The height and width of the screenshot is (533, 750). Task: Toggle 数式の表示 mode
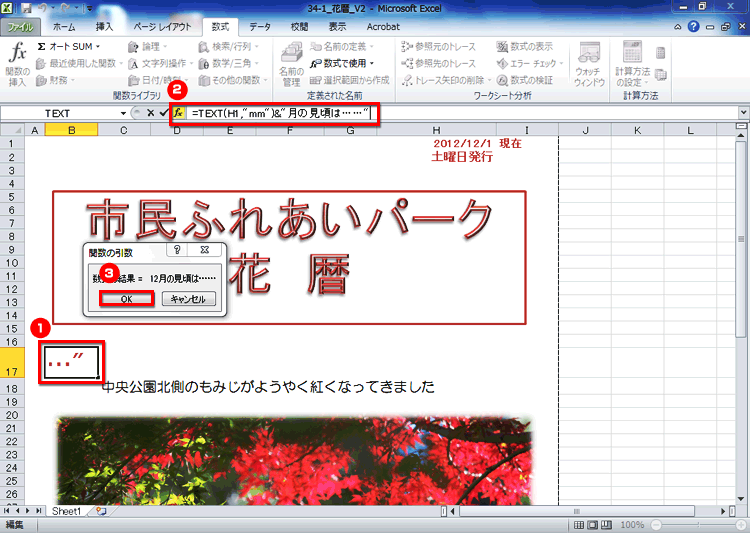click(525, 46)
